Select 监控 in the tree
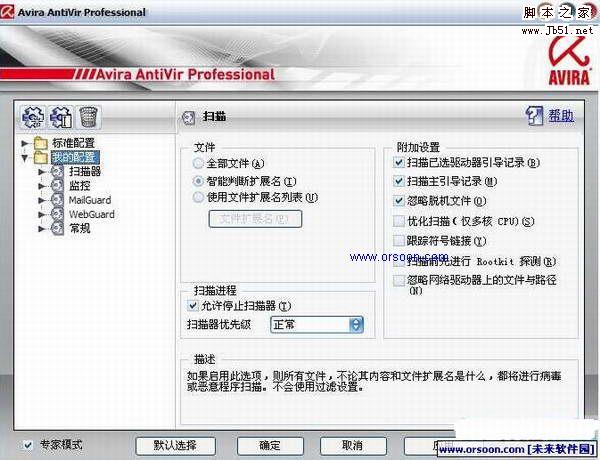 [80, 186]
